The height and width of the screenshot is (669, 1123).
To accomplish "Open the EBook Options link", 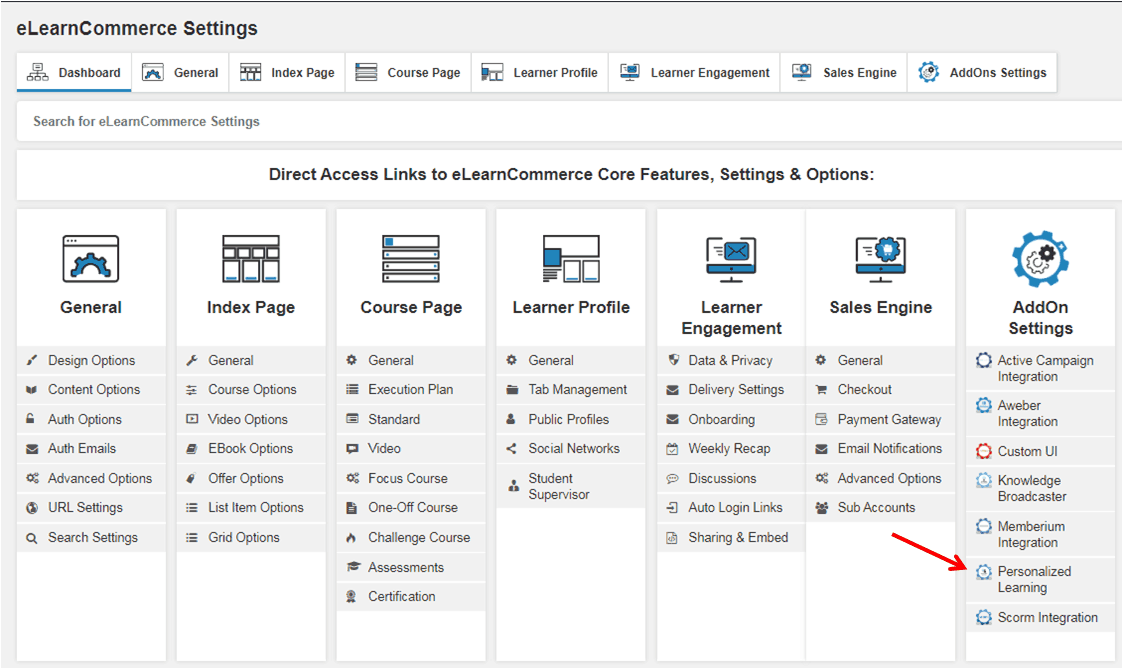I will point(251,448).
